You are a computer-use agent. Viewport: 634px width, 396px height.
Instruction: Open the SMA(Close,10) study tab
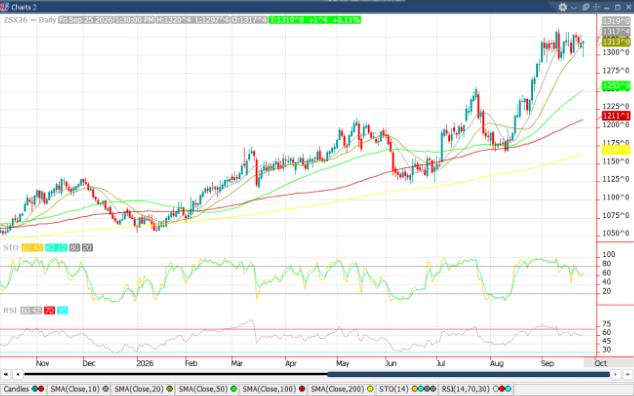pos(80,389)
